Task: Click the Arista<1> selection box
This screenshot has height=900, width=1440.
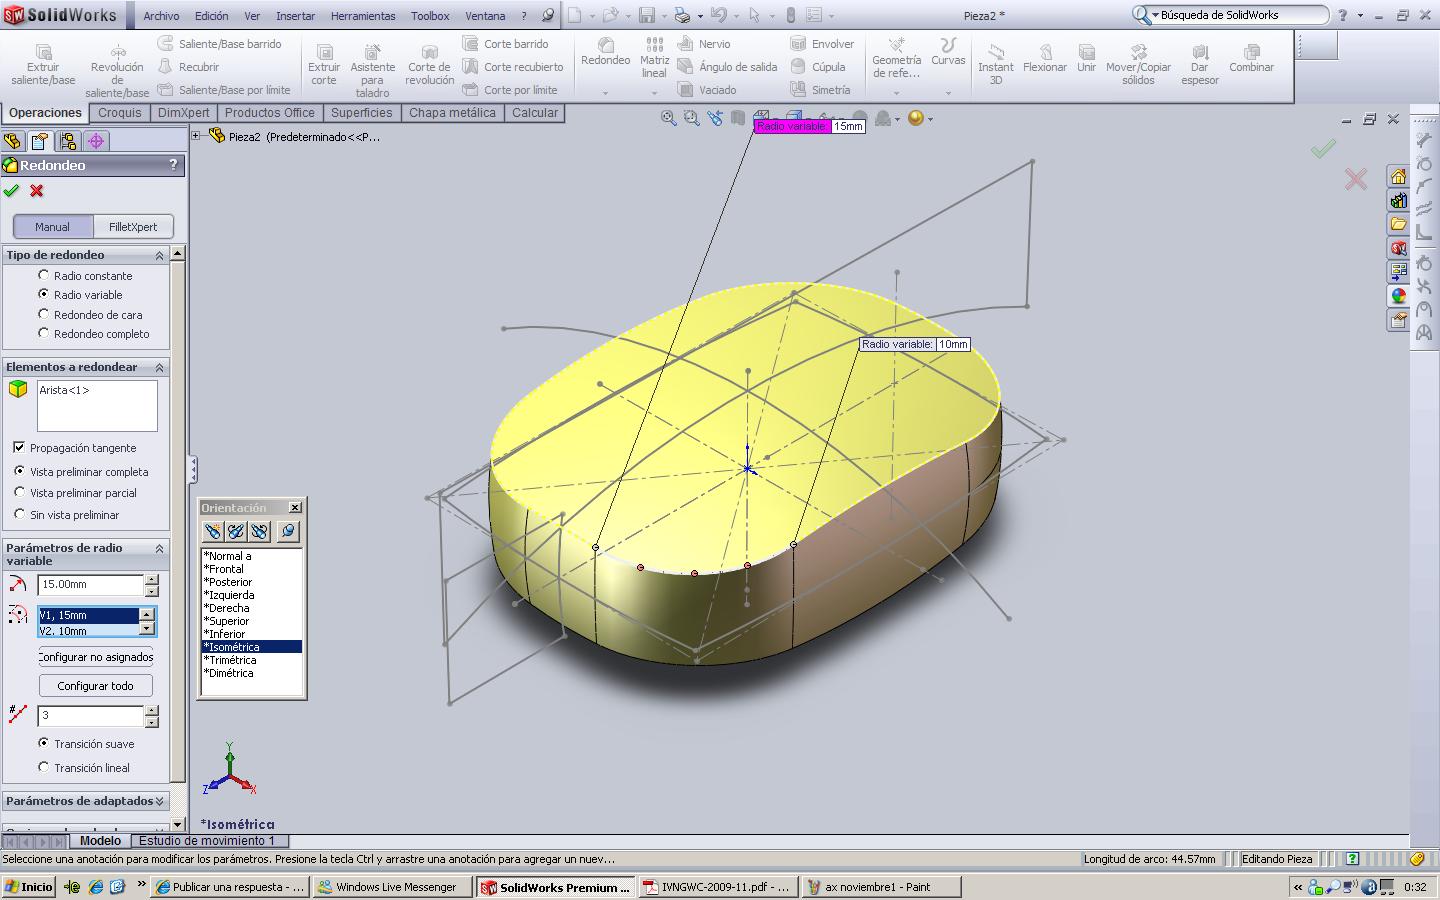Action: (97, 406)
